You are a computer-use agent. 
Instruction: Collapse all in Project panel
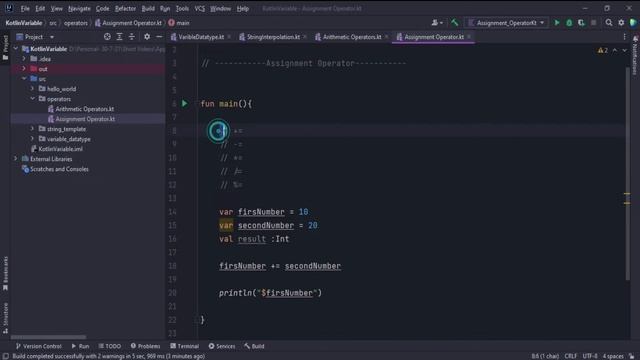click(131, 37)
